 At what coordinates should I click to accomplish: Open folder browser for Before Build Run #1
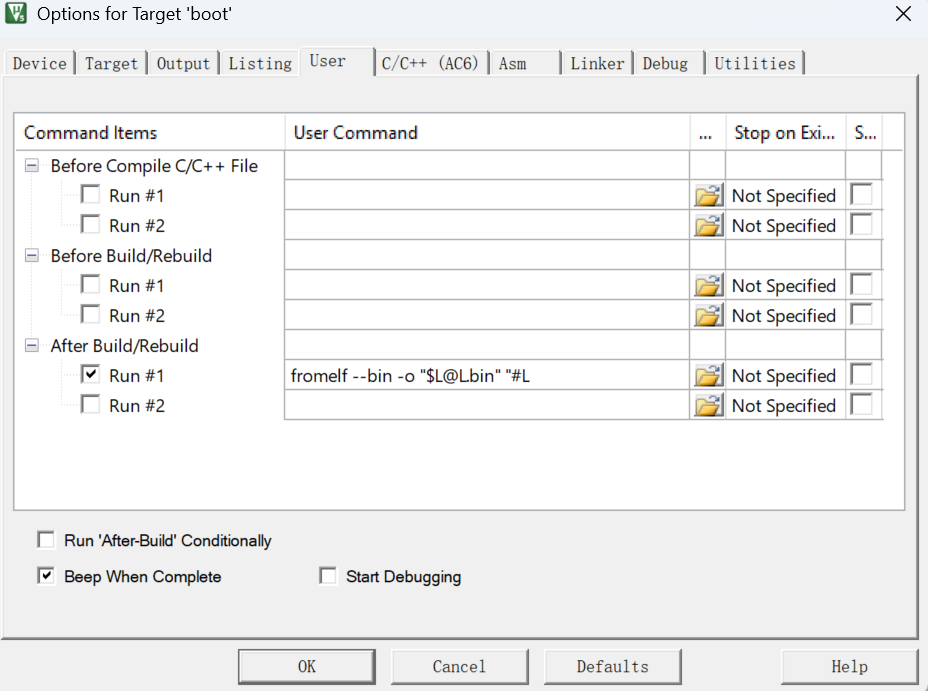[708, 286]
